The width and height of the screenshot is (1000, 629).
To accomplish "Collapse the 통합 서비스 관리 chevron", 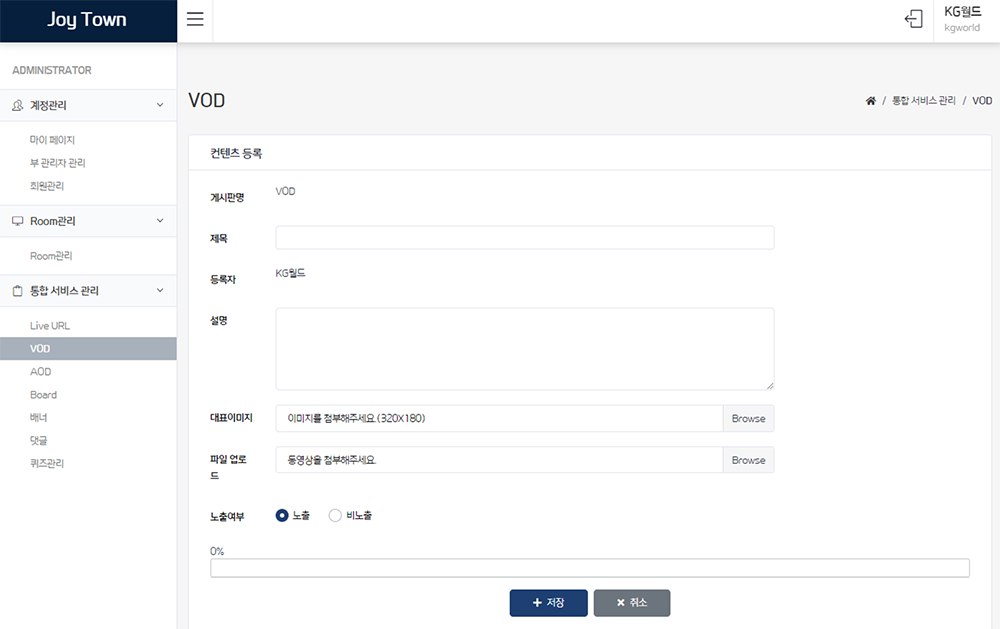I will pos(160,291).
